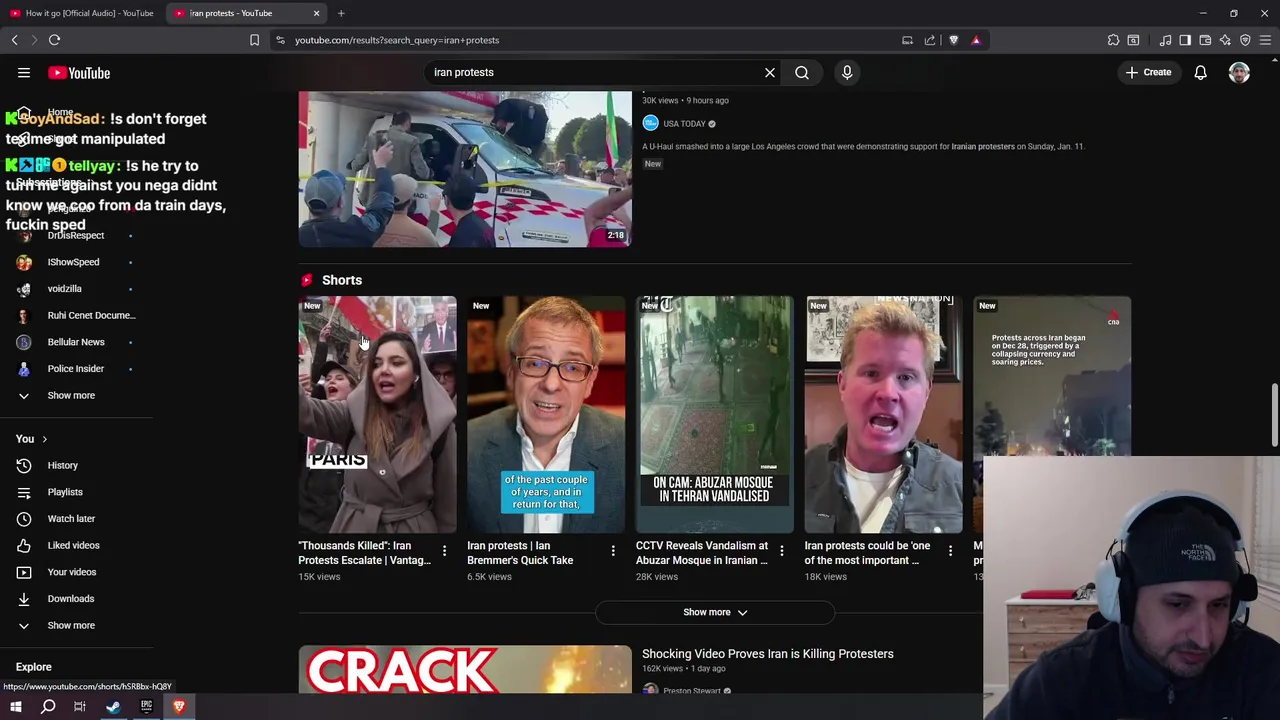
Task: Open Police Insider subscription channel
Action: tap(76, 369)
